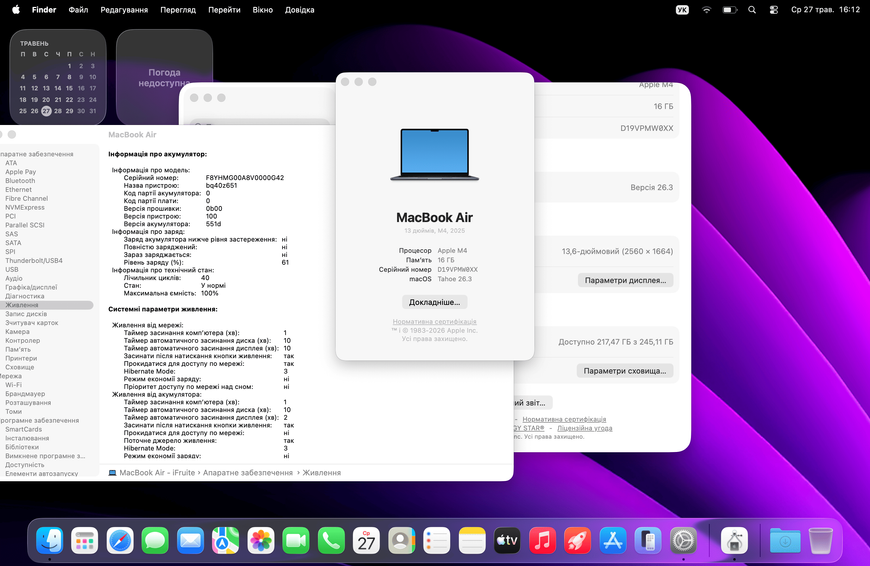The height and width of the screenshot is (566, 870).
Task: Open the Phone app in Dock
Action: [x=331, y=540]
